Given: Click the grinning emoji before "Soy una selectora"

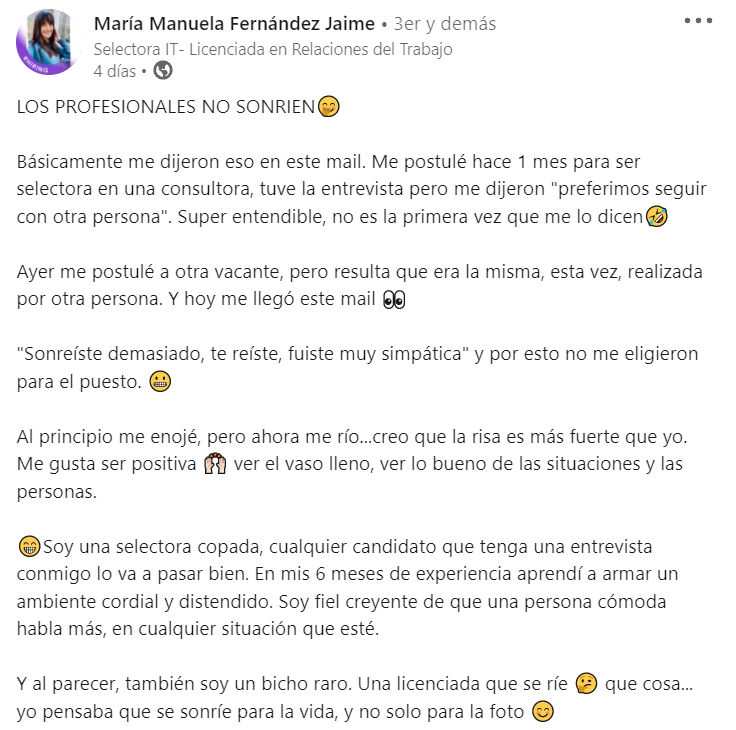Looking at the screenshot, I should [28, 547].
